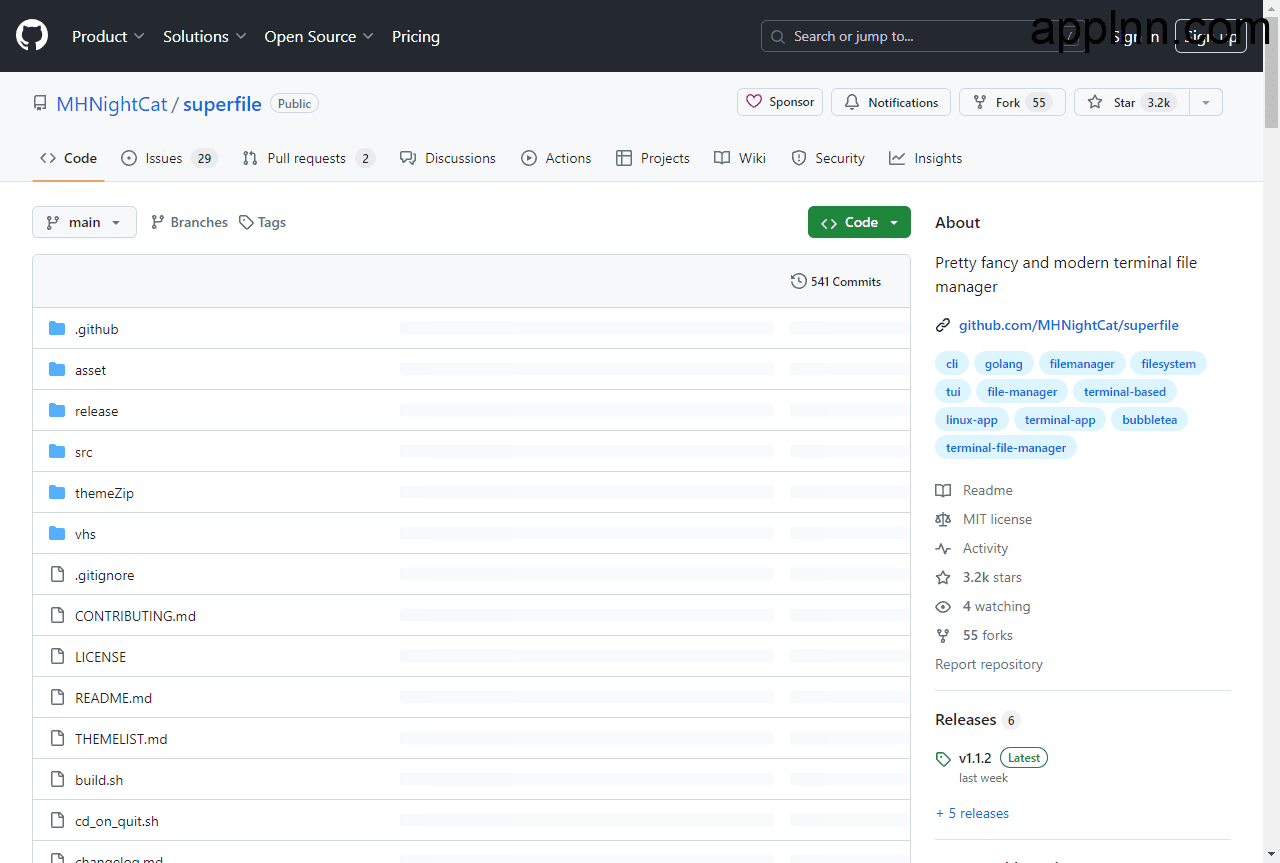Image resolution: width=1280 pixels, height=863 pixels.
Task: Open the Tags list with tag icon
Action: tap(262, 222)
